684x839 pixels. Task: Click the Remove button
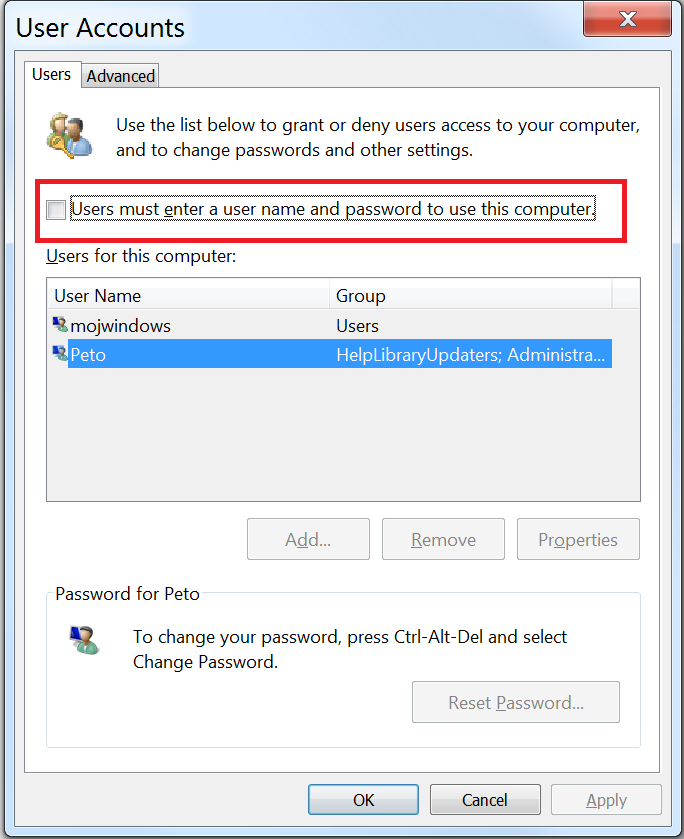443,539
